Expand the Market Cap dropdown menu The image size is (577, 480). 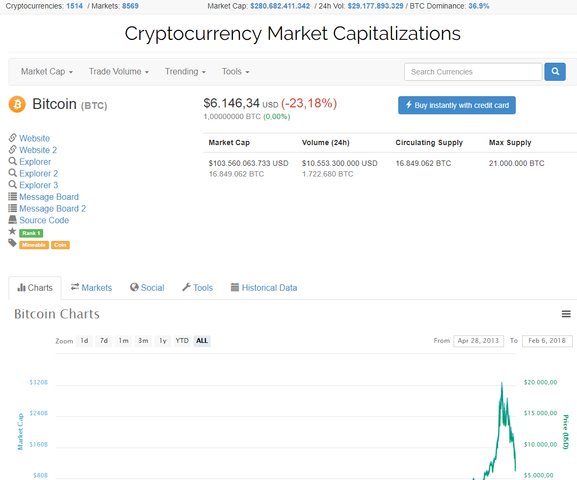point(47,71)
